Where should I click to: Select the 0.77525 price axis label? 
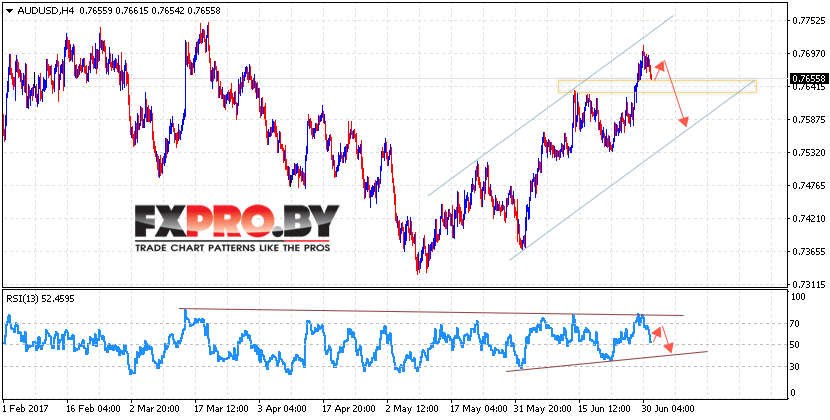click(808, 21)
